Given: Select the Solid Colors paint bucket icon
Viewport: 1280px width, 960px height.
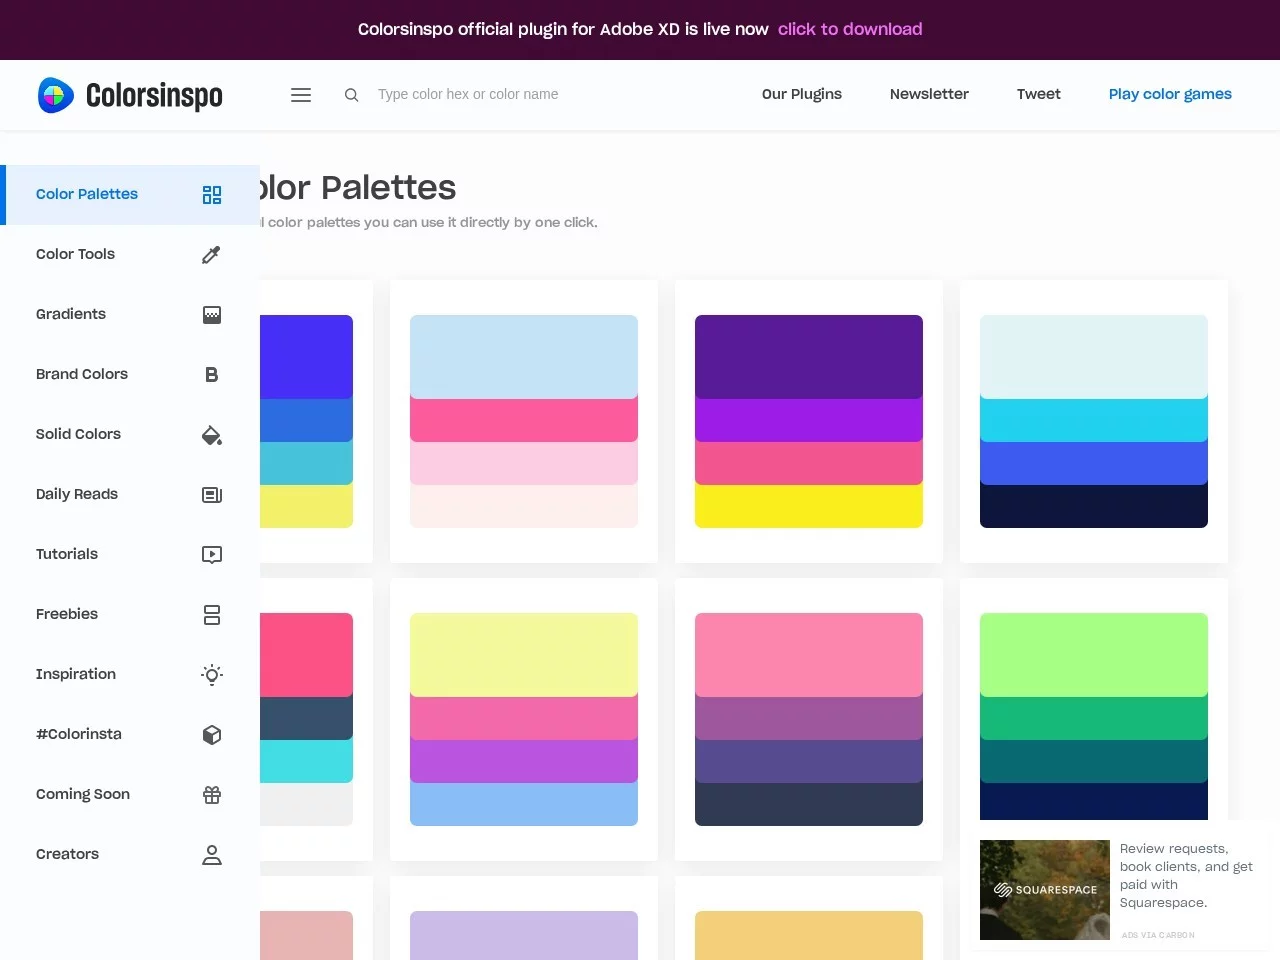Looking at the screenshot, I should point(211,434).
